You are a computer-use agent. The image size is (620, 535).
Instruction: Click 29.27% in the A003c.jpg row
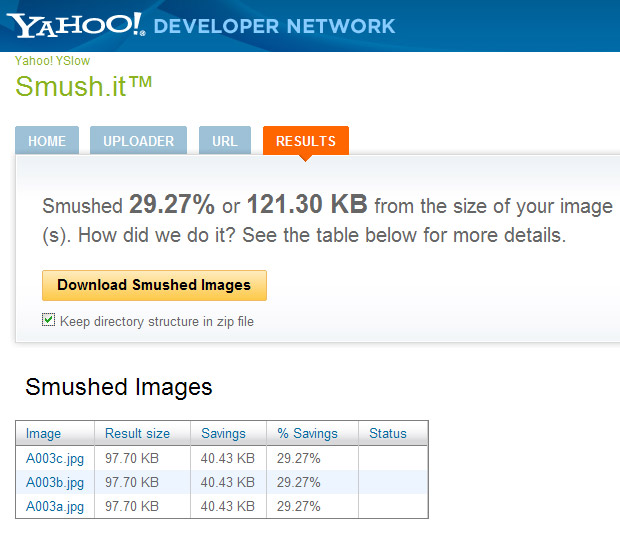(299, 458)
